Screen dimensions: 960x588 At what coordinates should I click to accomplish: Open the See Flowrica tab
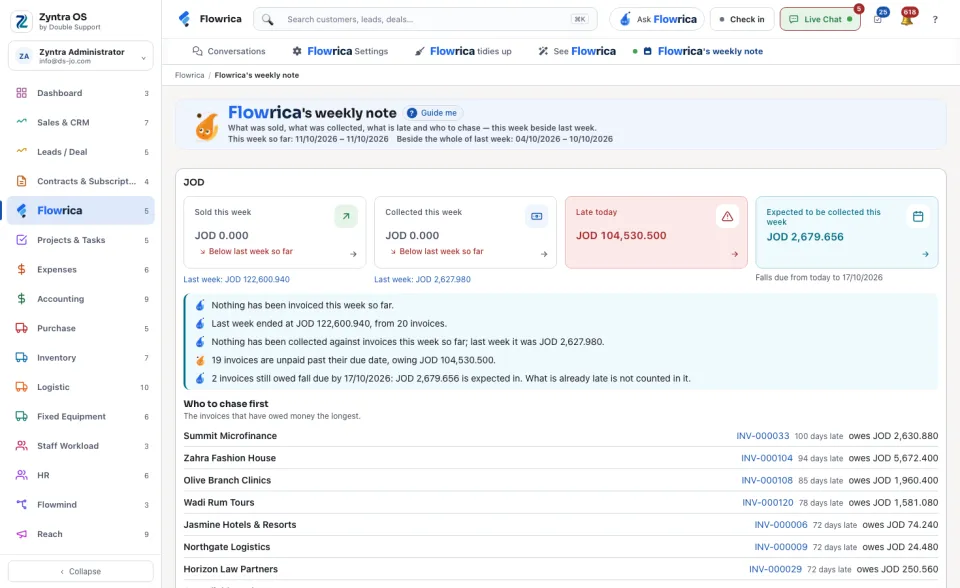pyautogui.click(x=577, y=51)
